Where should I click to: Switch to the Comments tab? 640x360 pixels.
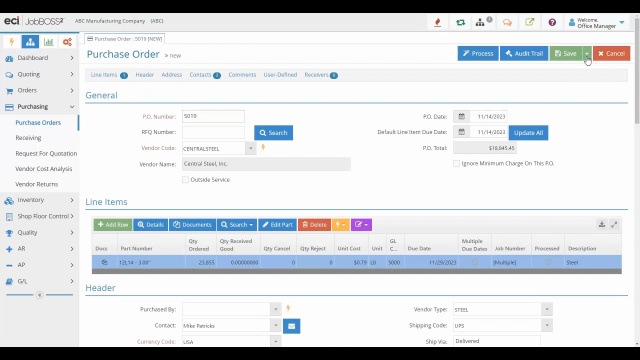coord(242,75)
